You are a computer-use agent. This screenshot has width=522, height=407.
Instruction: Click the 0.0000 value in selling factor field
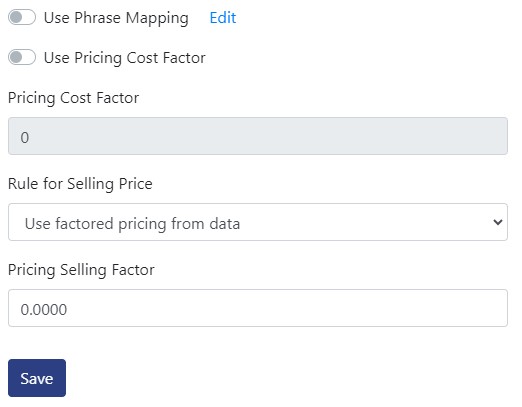(x=44, y=310)
